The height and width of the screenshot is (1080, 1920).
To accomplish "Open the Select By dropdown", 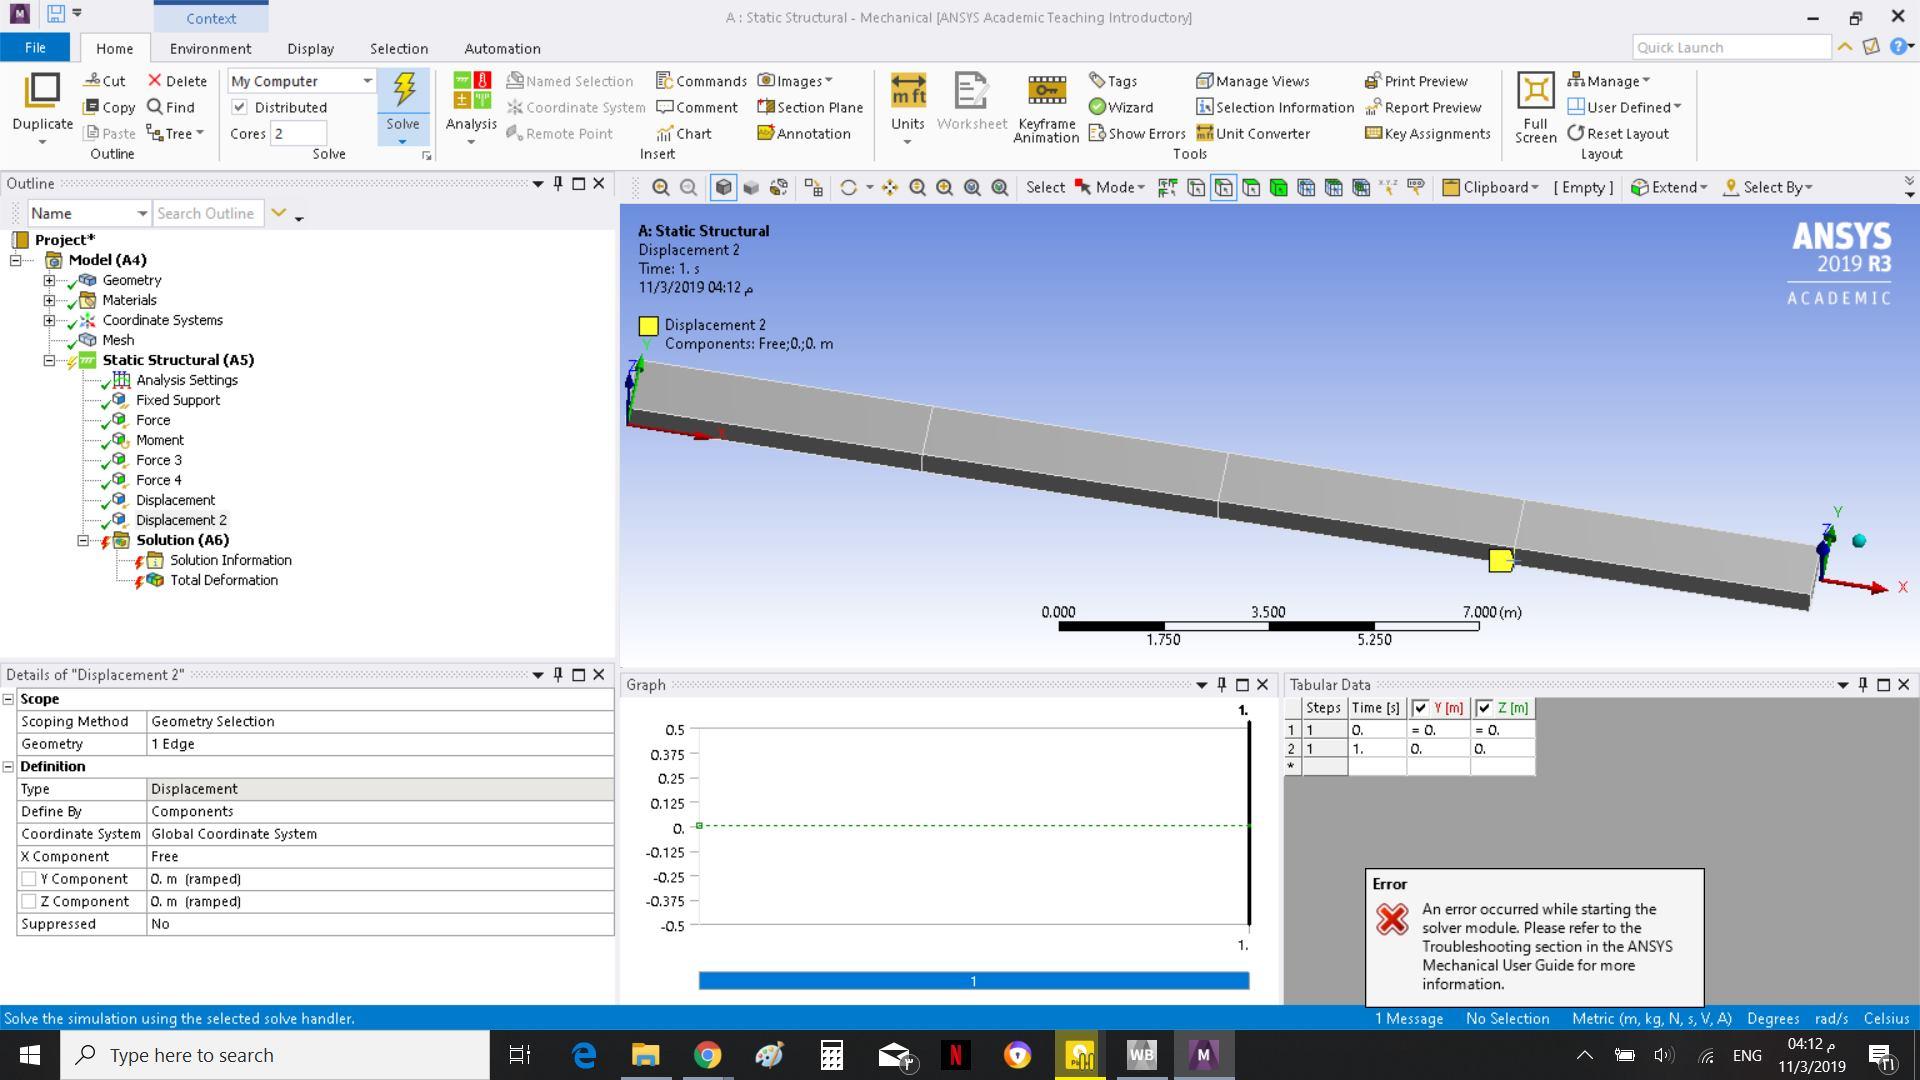I will click(x=1768, y=187).
